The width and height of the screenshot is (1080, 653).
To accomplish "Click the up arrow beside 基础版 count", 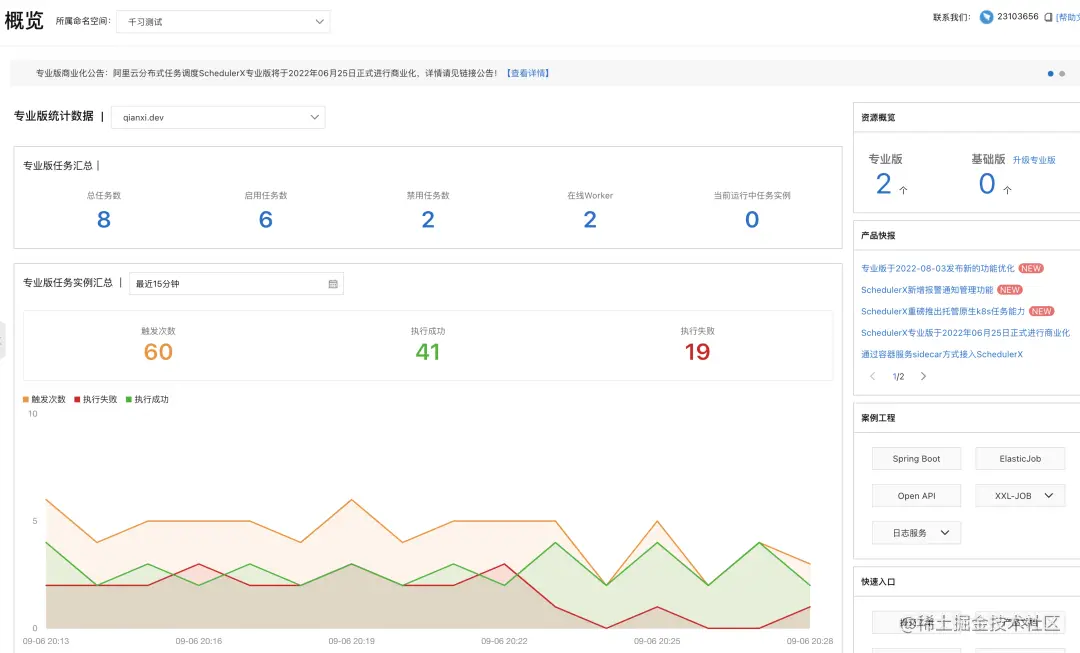I will 1008,190.
